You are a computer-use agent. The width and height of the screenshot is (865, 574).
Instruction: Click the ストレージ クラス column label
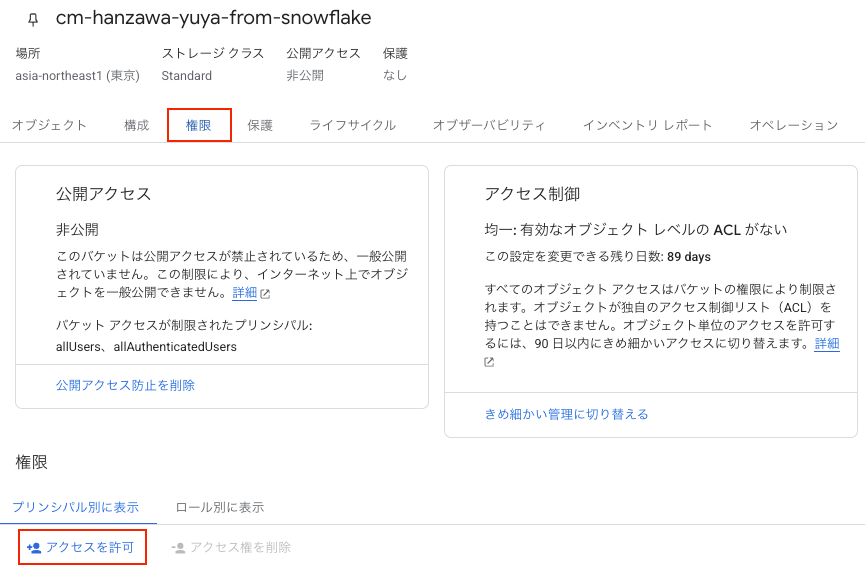click(x=213, y=54)
